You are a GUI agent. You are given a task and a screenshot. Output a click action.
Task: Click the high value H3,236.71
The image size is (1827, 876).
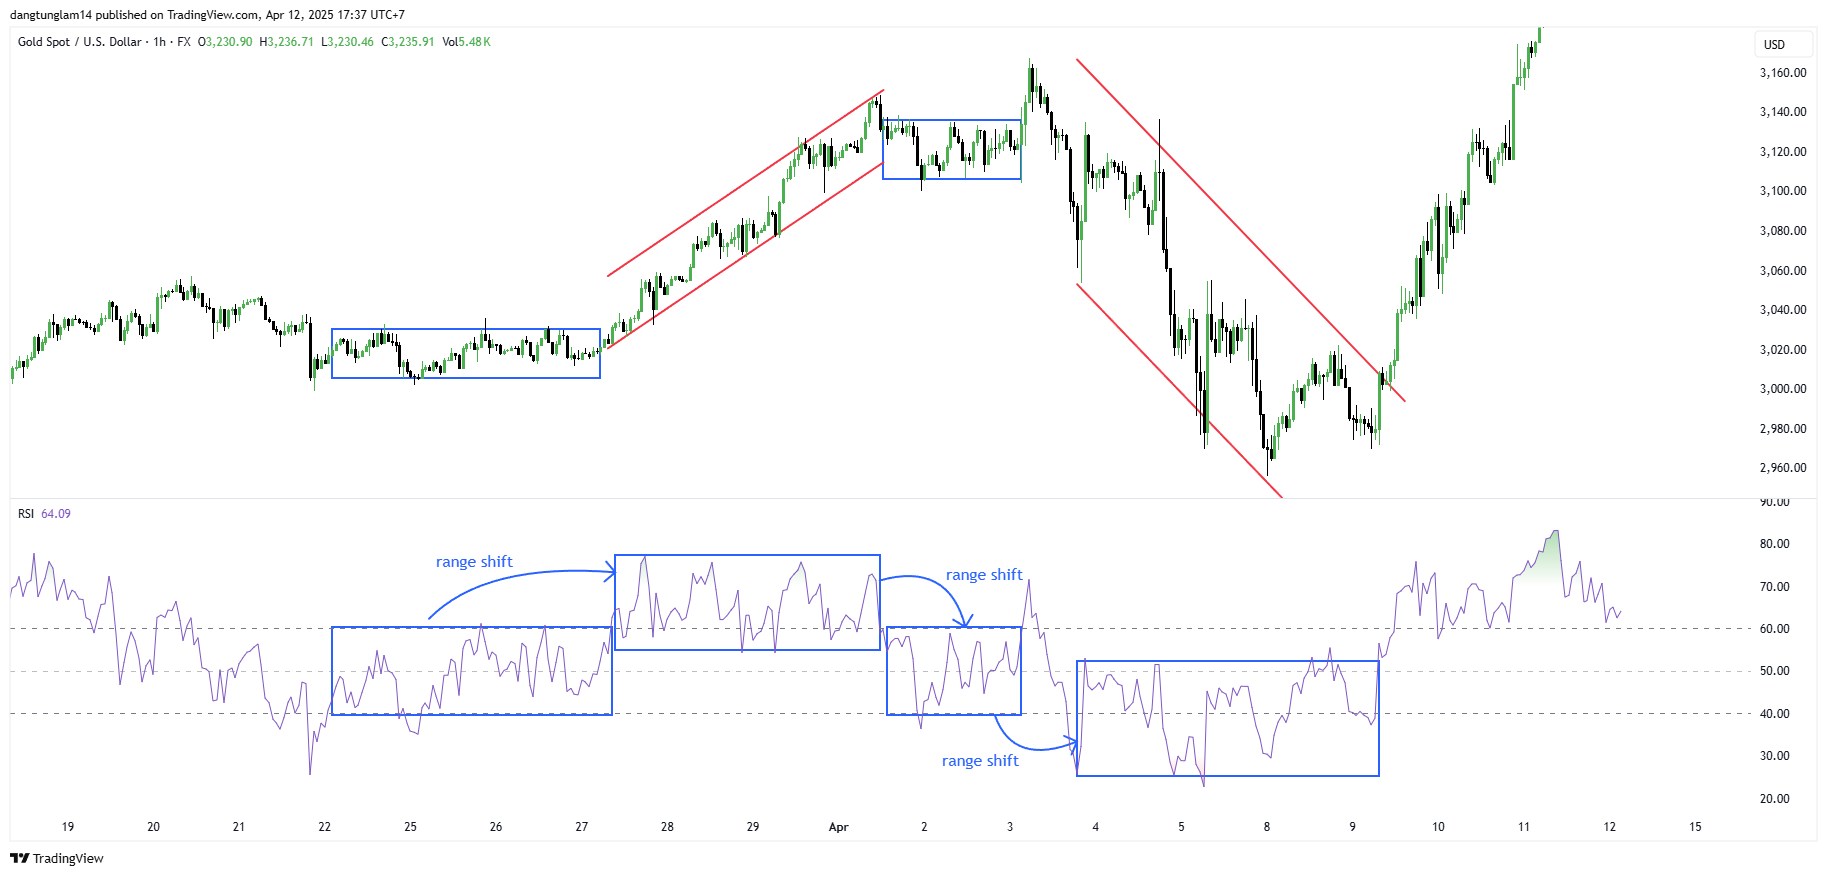(287, 42)
